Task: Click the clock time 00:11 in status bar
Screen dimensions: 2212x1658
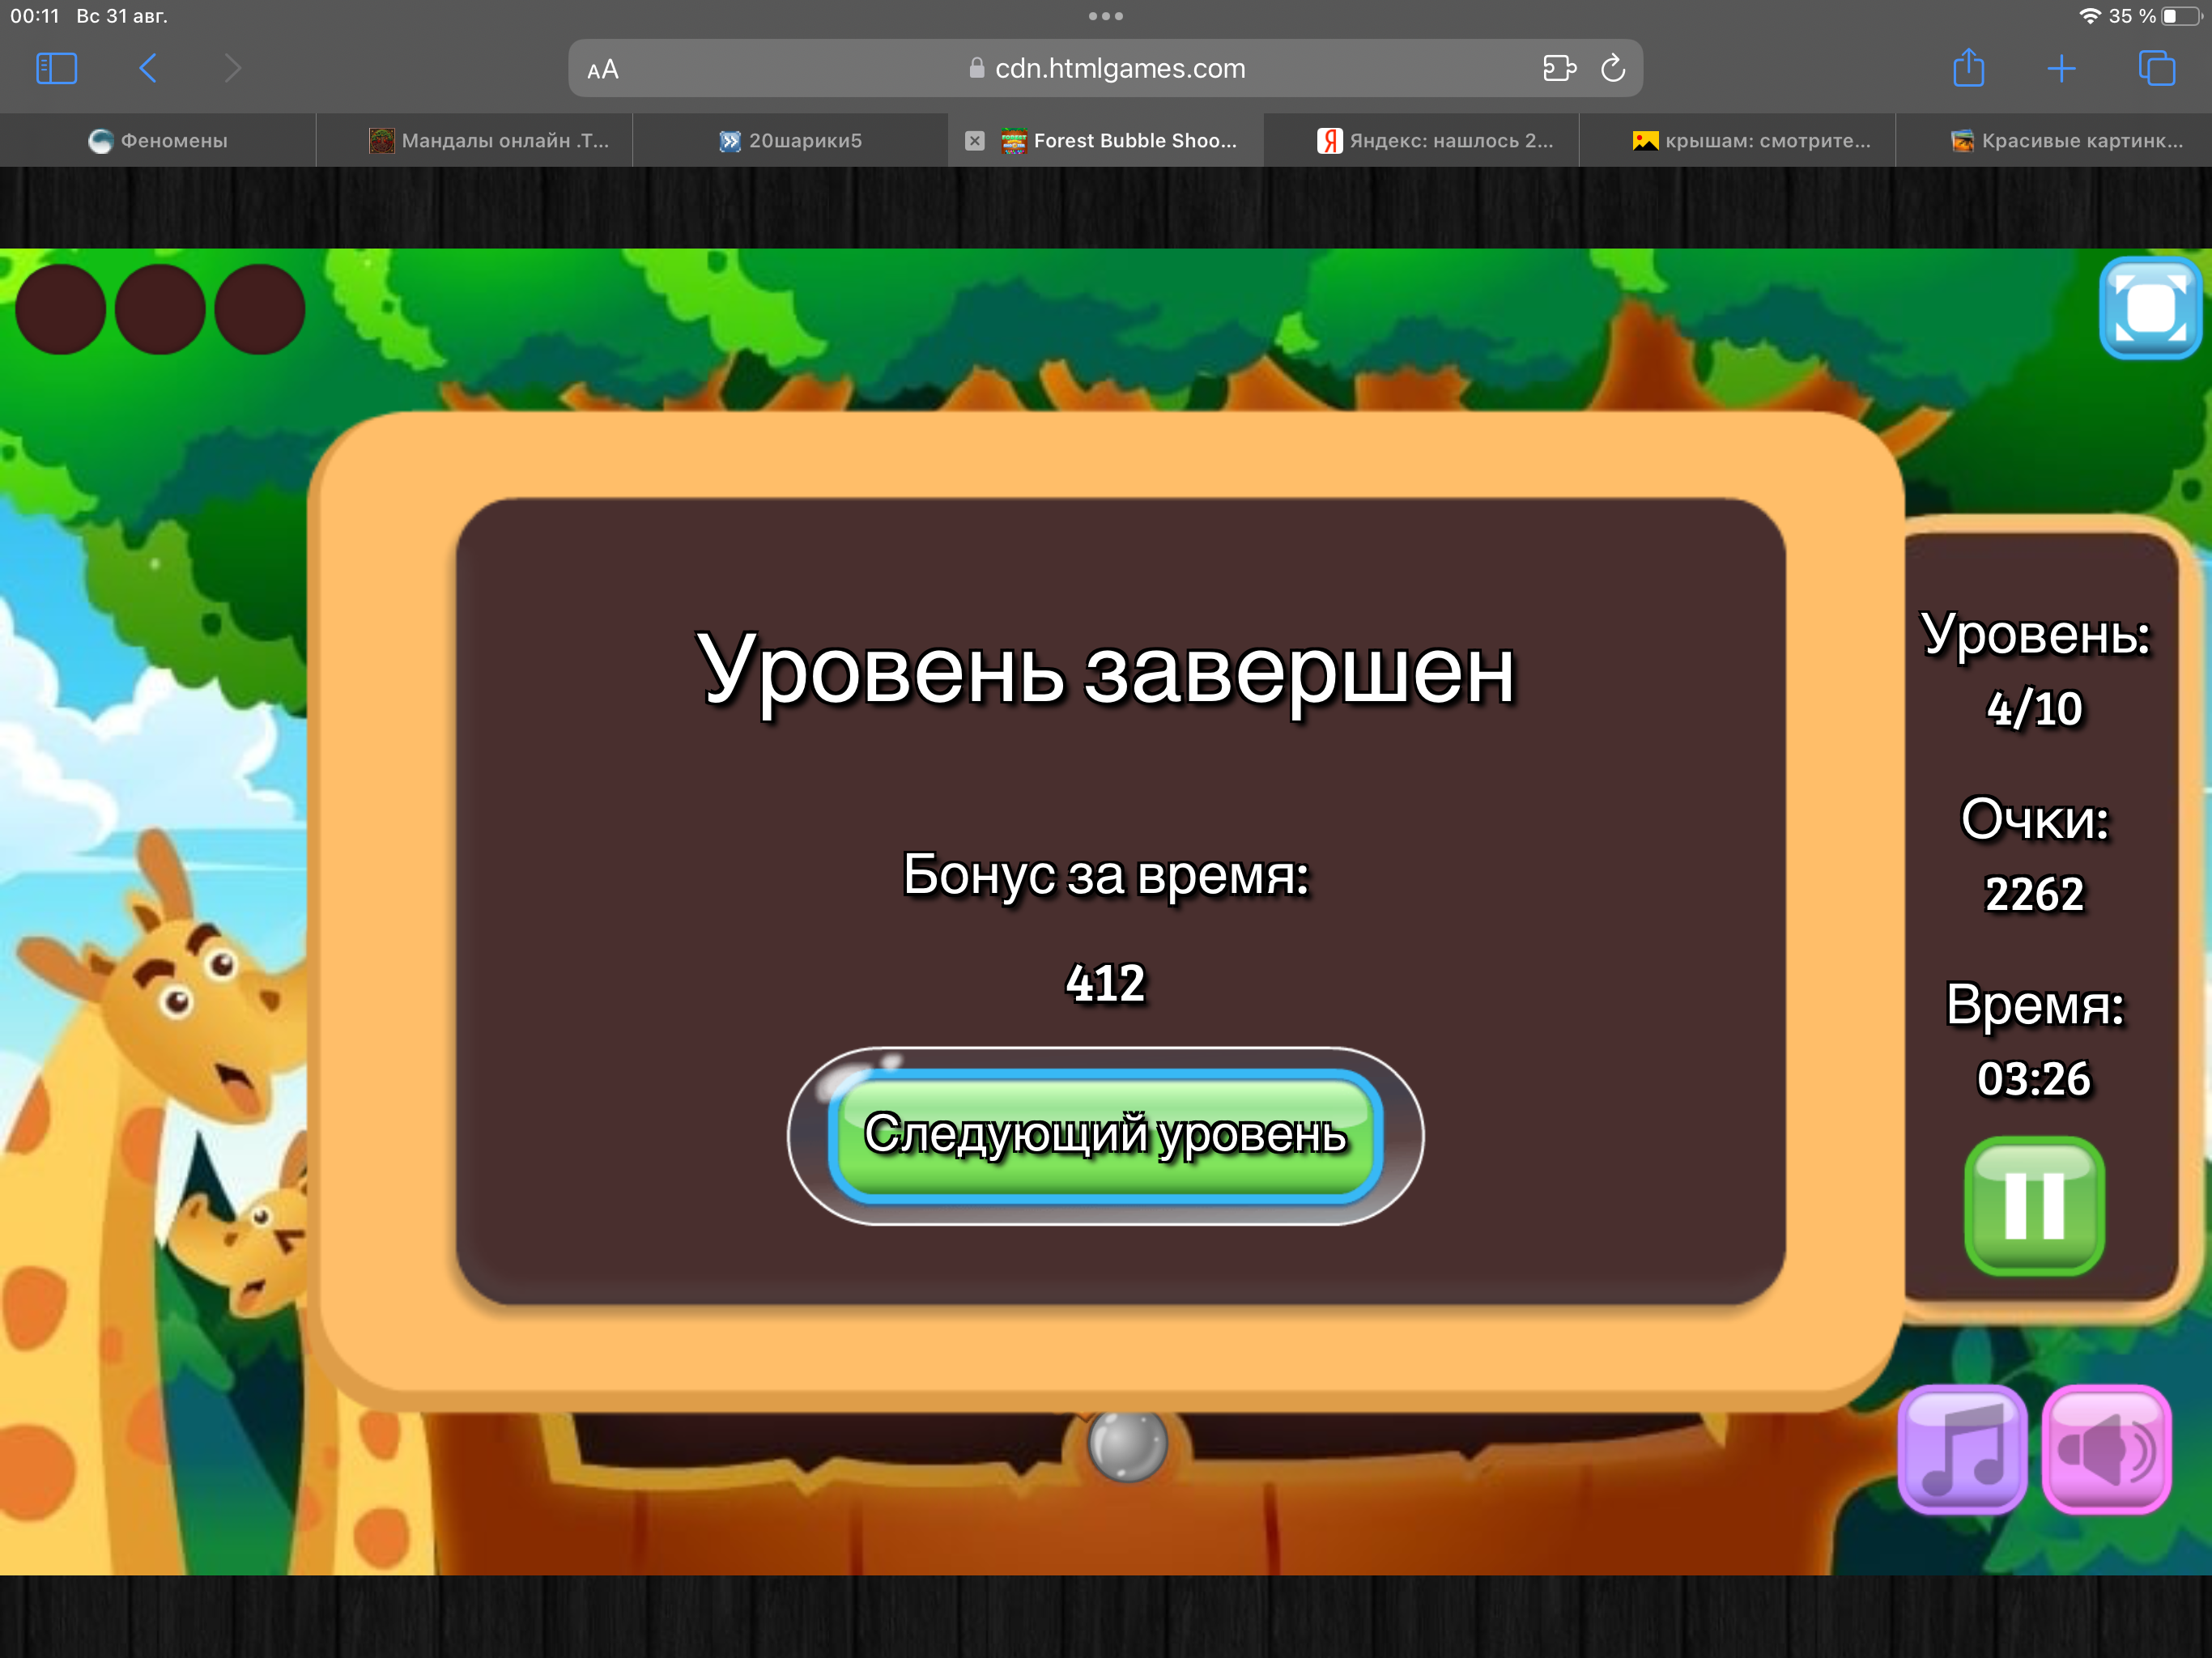Action: [35, 16]
